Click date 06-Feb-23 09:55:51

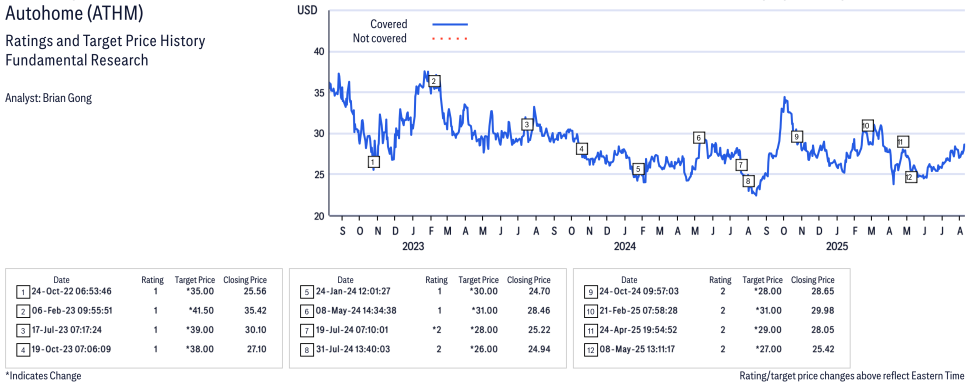tap(72, 310)
